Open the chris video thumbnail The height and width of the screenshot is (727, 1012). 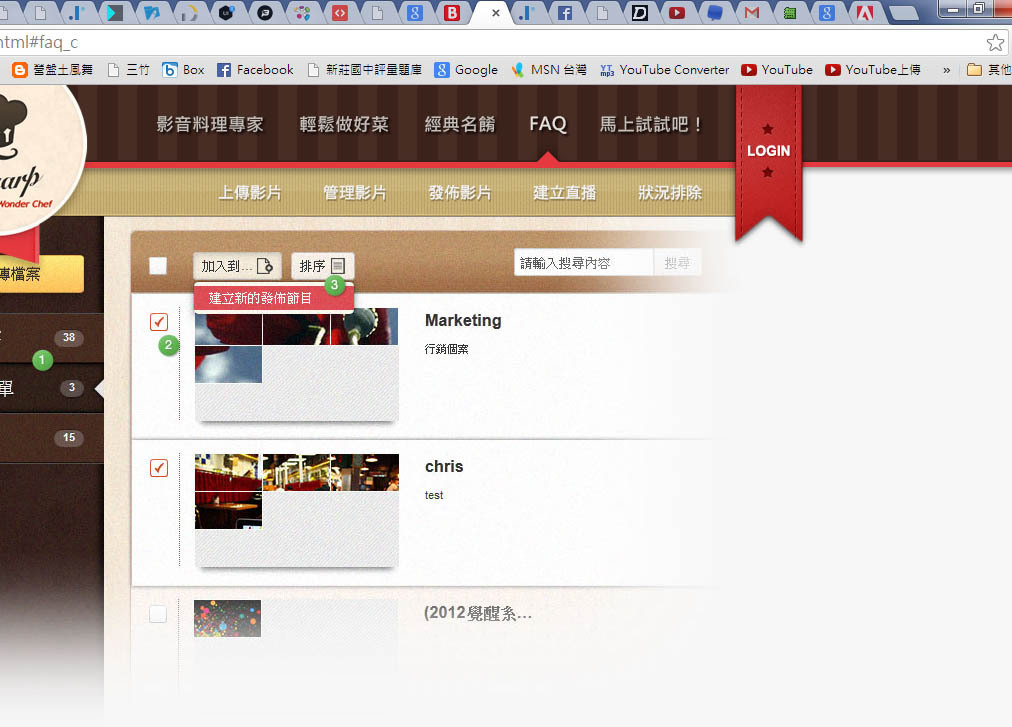tap(296, 510)
